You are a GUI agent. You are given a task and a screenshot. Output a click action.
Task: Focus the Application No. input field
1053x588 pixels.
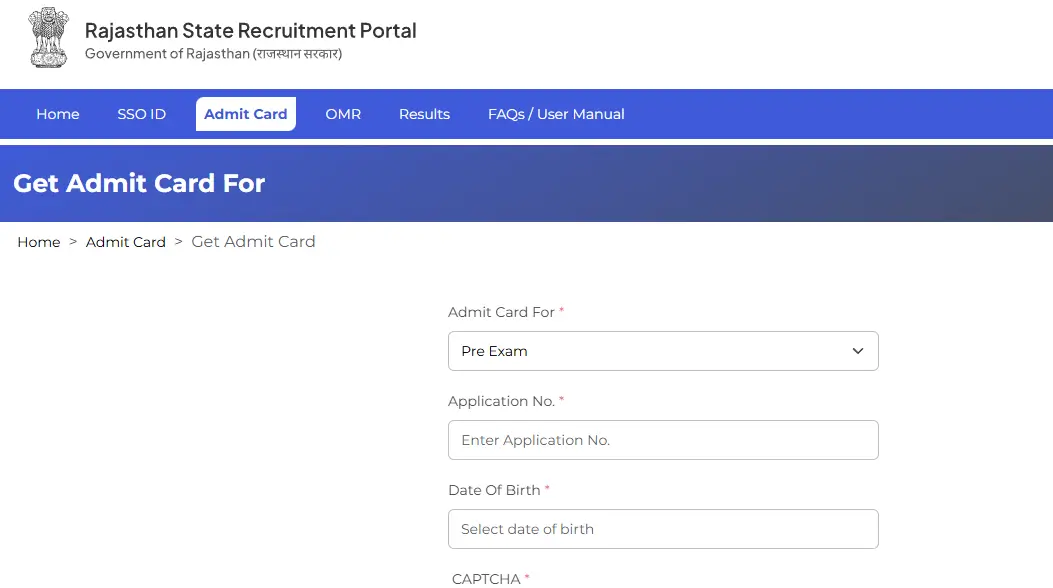pyautogui.click(x=663, y=440)
